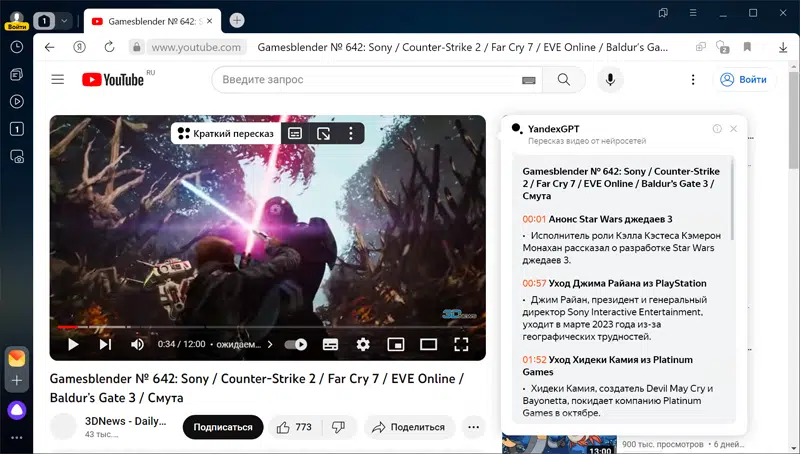Seek on the video progress bar
The height and width of the screenshot is (454, 800).
click(x=267, y=326)
